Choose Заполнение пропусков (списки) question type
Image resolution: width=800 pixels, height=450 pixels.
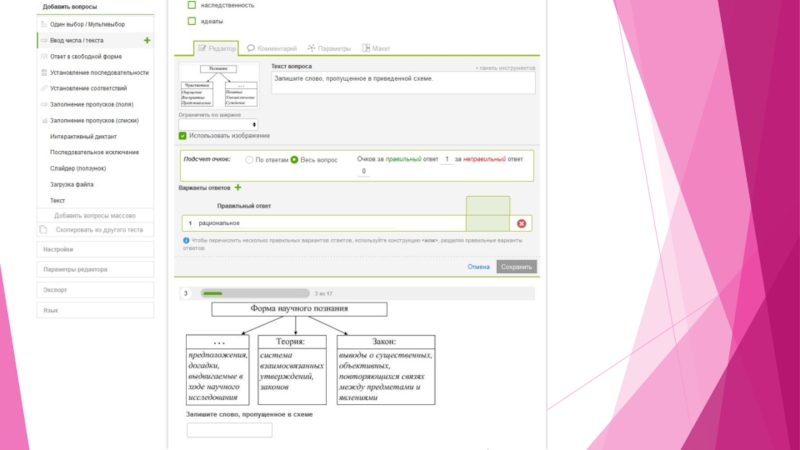click(94, 120)
